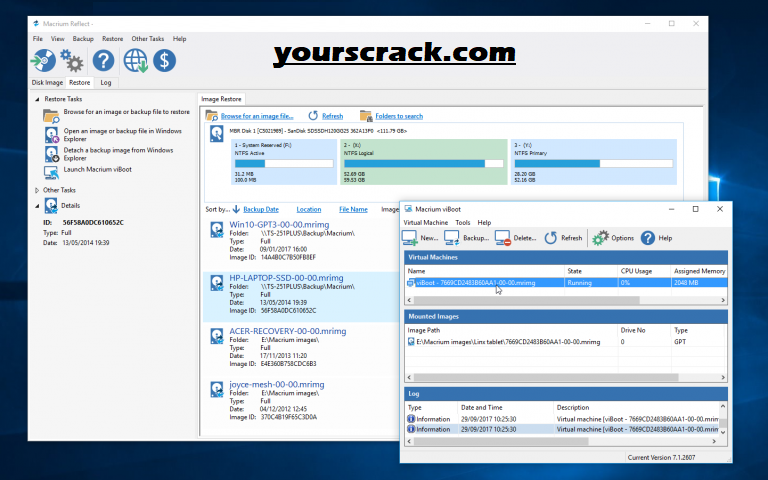This screenshot has width=768, height=480.
Task: Select the System Reserved (F:) partition
Action: tap(284, 162)
